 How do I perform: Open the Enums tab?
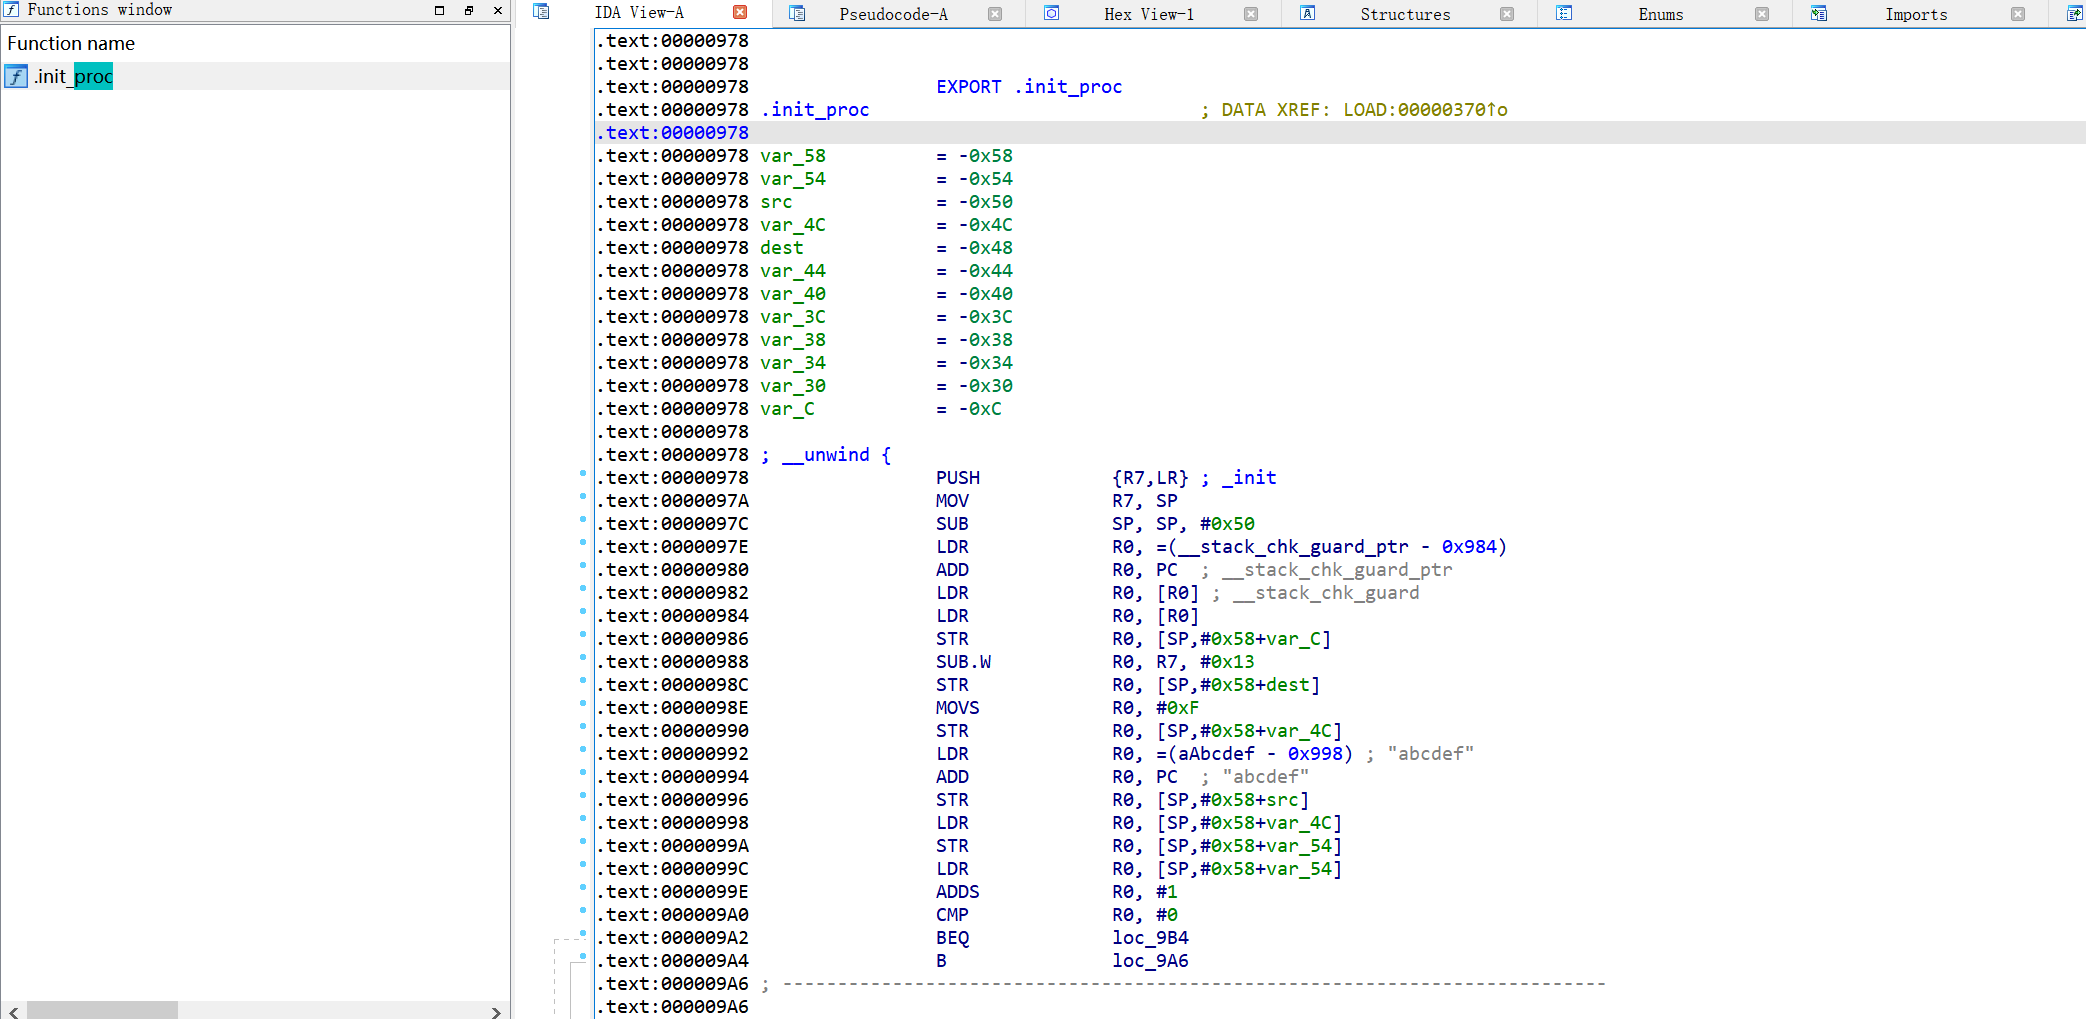(1660, 14)
